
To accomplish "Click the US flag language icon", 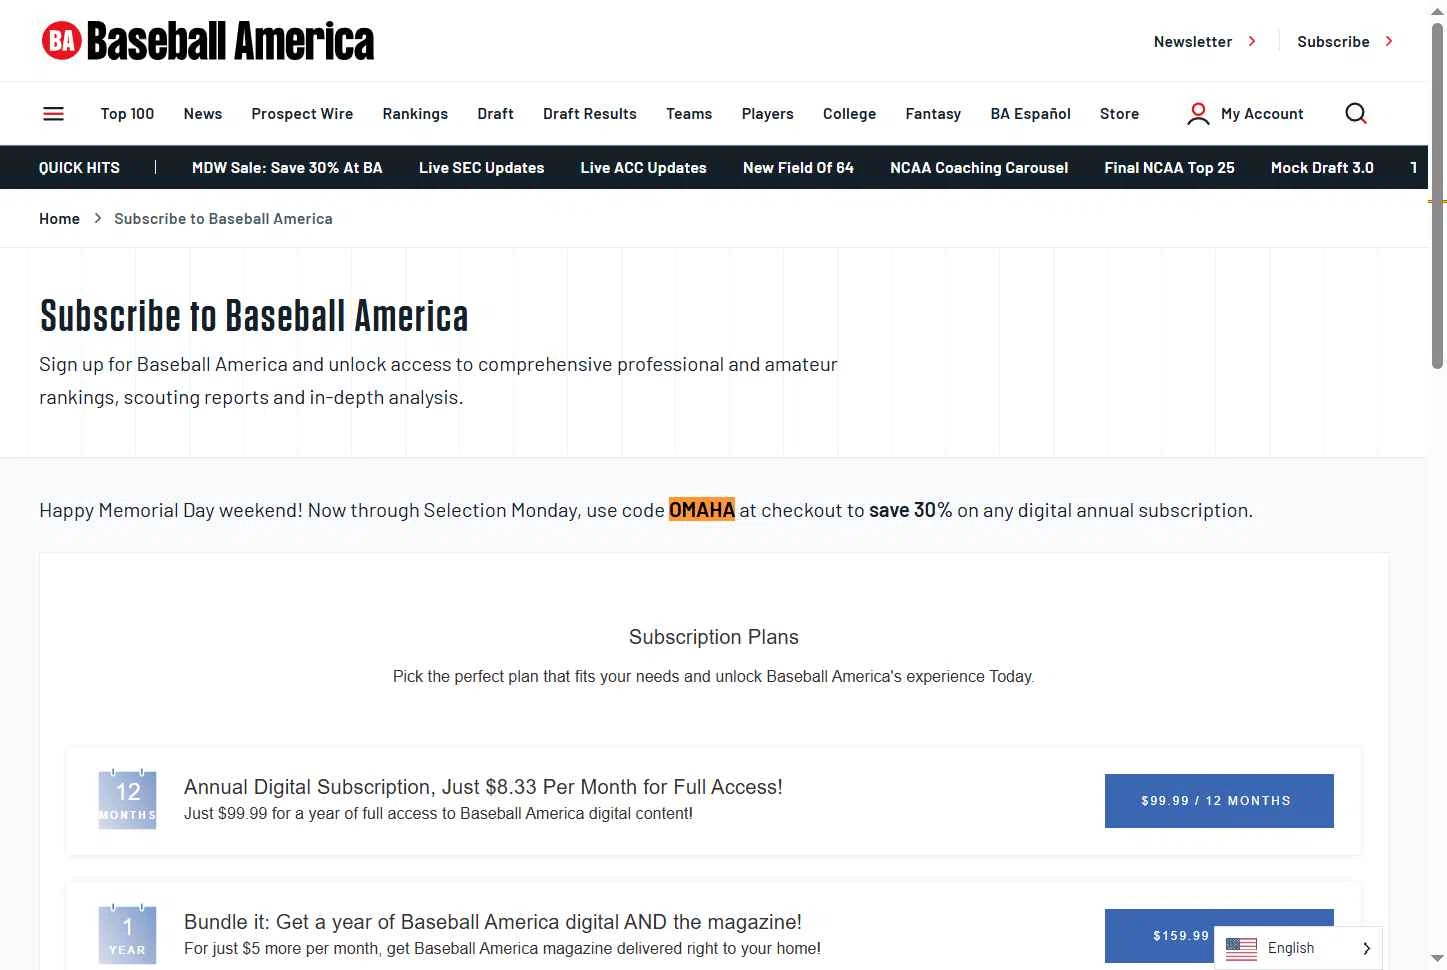I will 1241,948.
